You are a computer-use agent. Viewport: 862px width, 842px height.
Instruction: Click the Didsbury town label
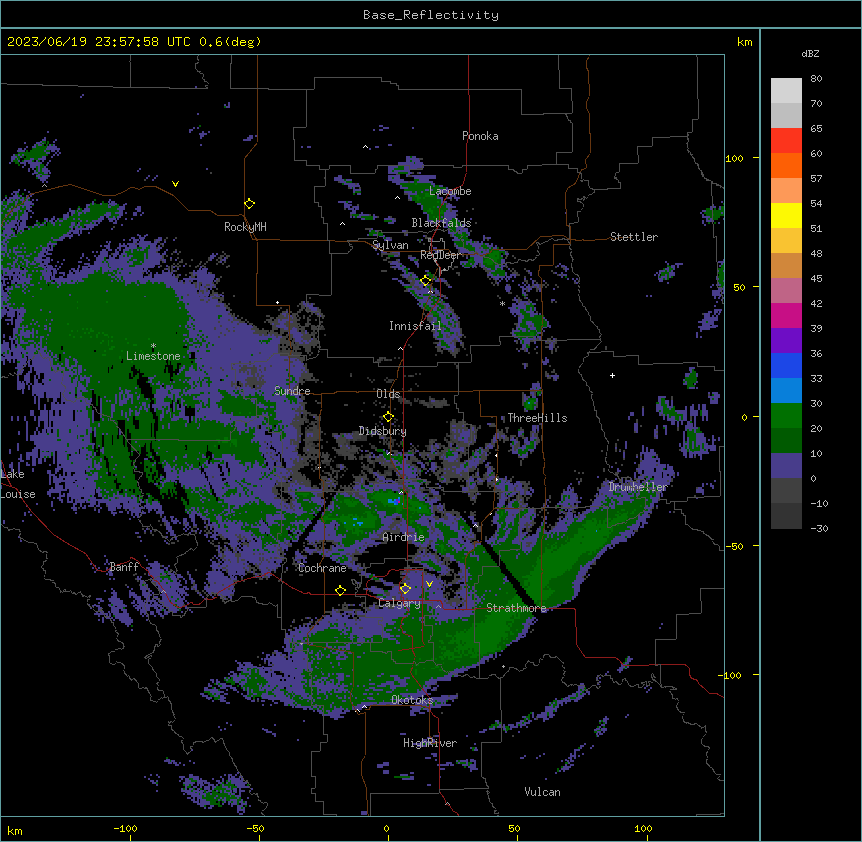point(383,431)
